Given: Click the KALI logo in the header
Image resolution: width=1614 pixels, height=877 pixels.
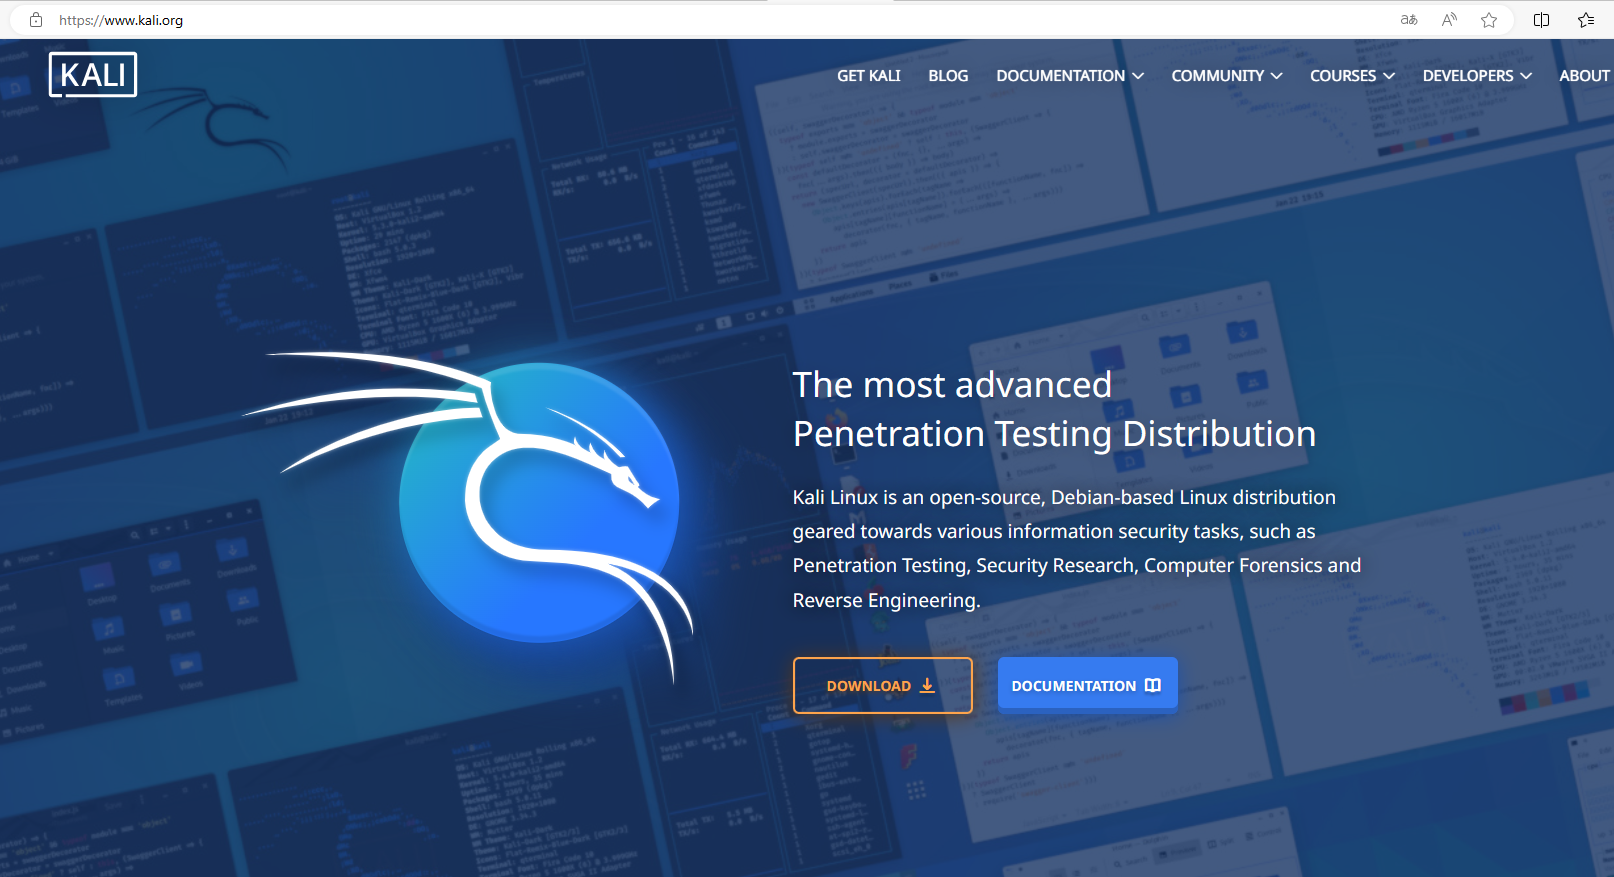Looking at the screenshot, I should (93, 75).
